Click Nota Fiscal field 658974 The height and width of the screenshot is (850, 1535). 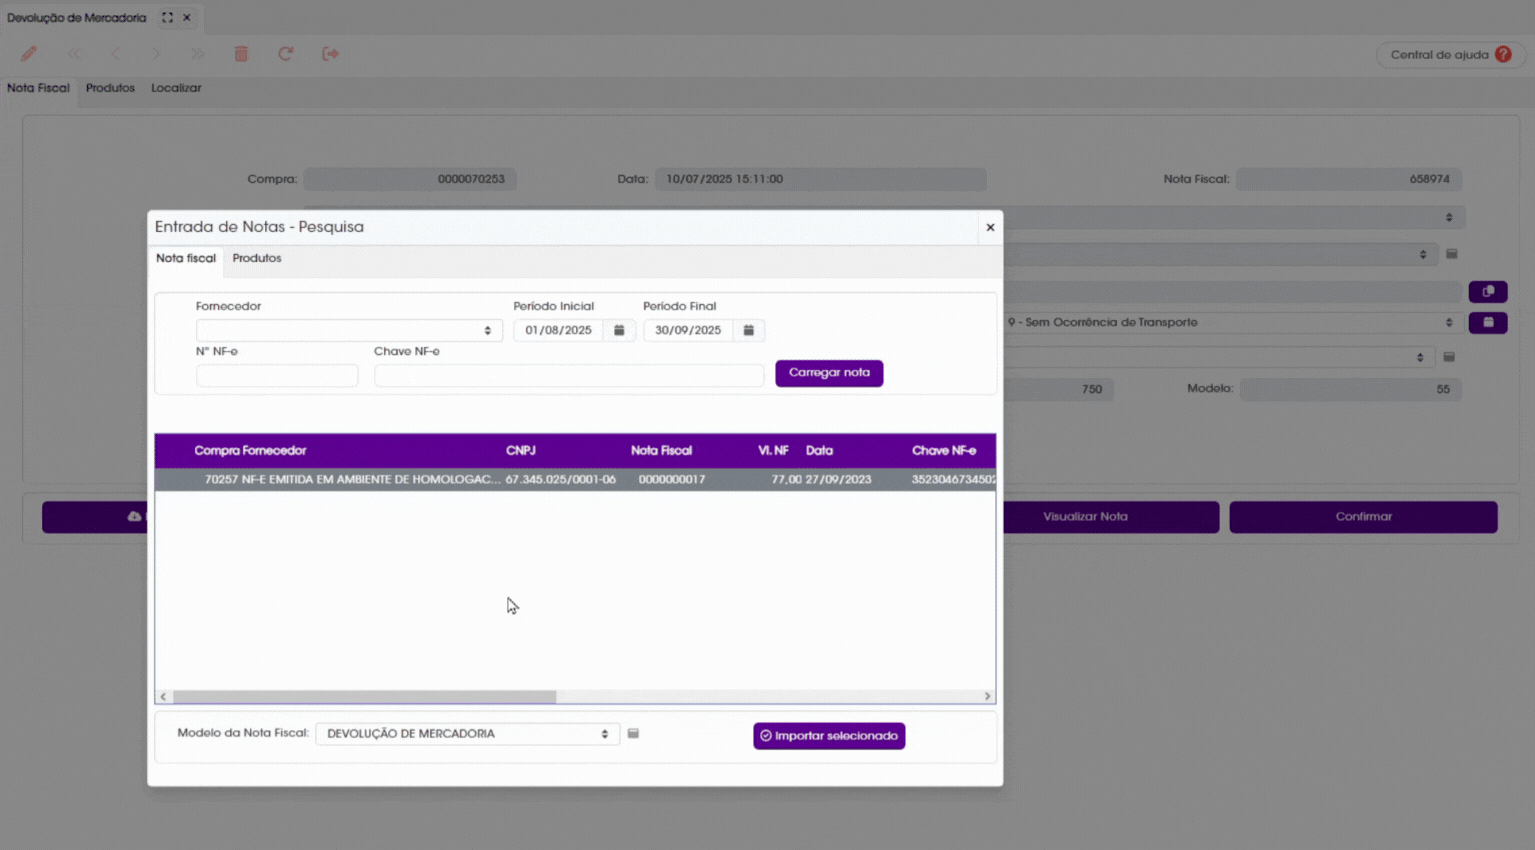click(1348, 179)
